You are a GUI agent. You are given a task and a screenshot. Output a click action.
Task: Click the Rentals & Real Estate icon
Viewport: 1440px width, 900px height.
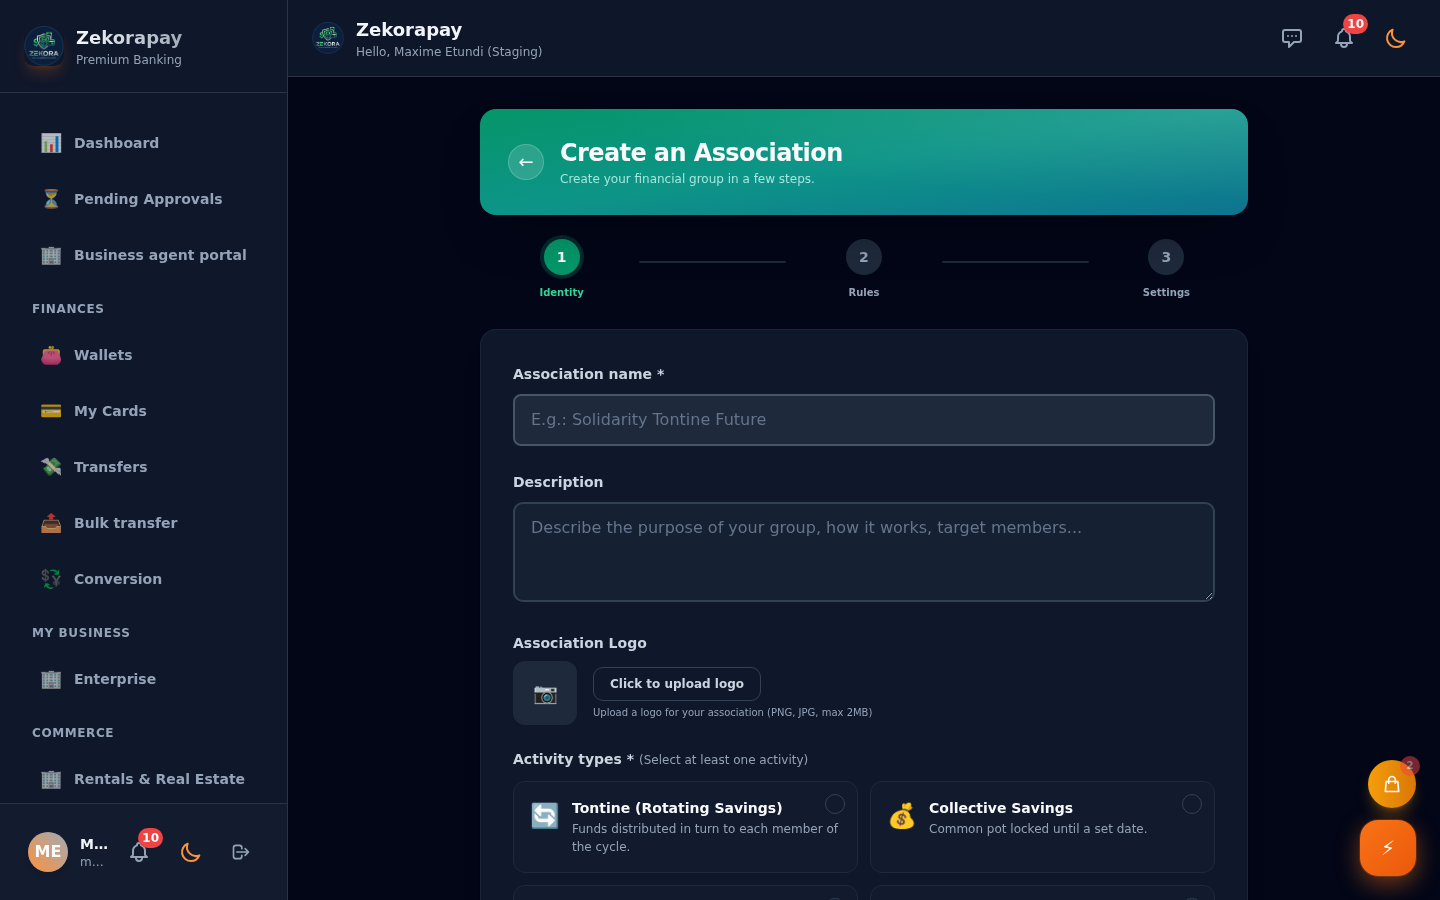[x=51, y=779]
